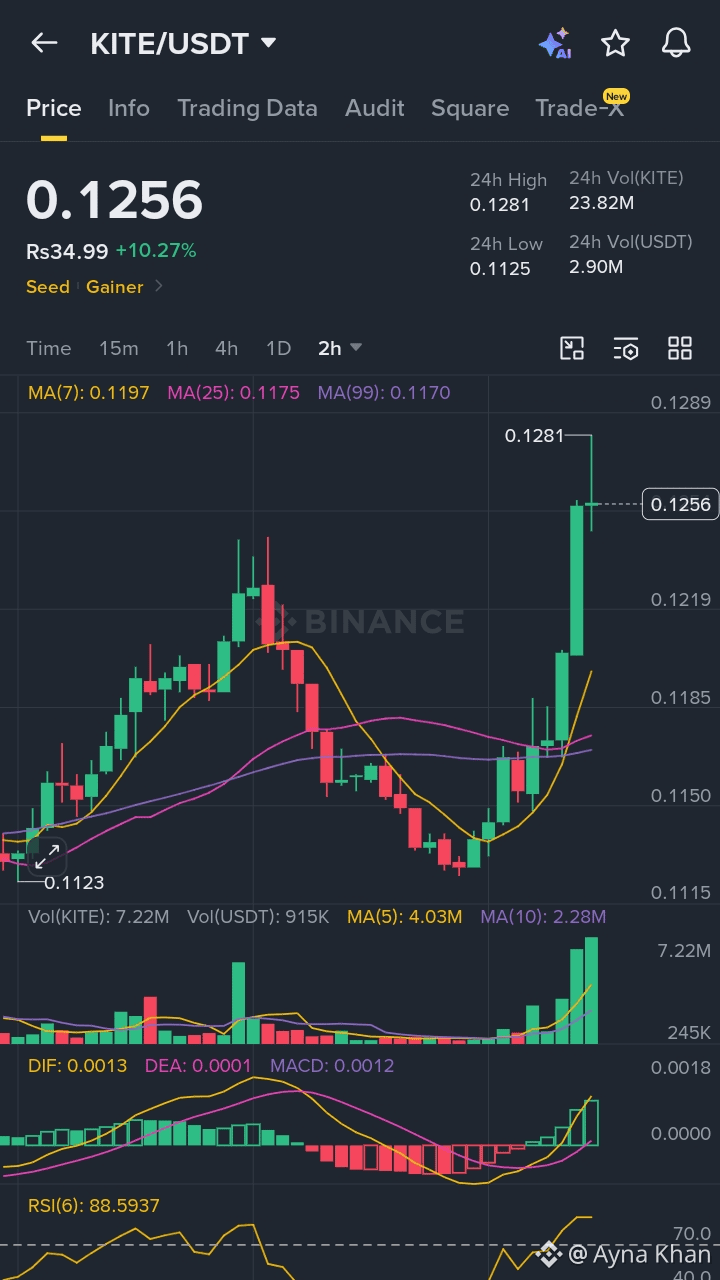Tap the 0.1123 low marker on chart

click(74, 882)
